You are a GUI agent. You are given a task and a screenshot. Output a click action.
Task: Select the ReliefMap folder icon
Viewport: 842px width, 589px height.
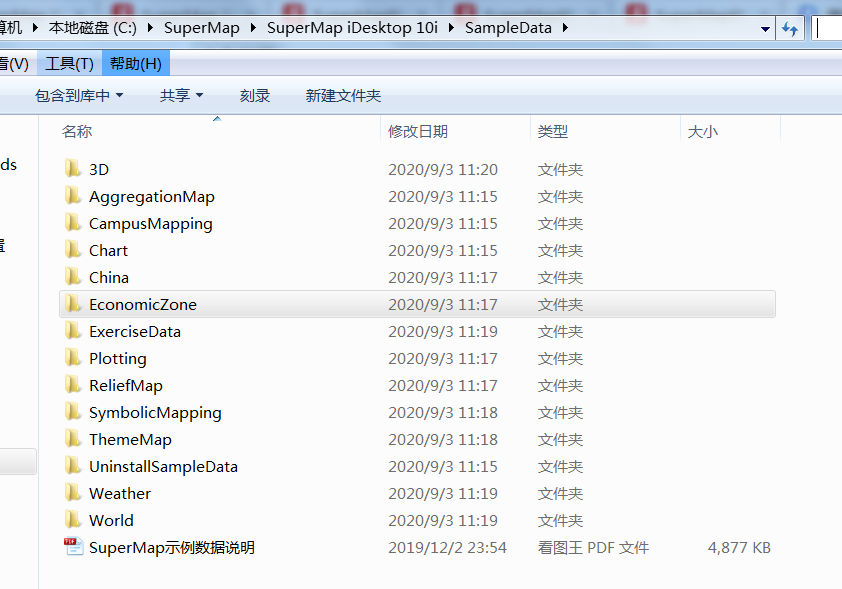[x=72, y=384]
